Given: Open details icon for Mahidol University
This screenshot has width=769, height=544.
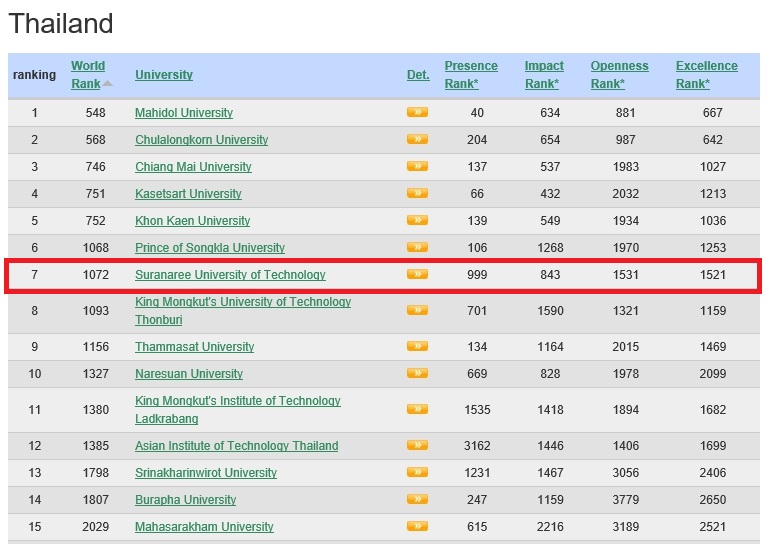Looking at the screenshot, I should tap(417, 112).
